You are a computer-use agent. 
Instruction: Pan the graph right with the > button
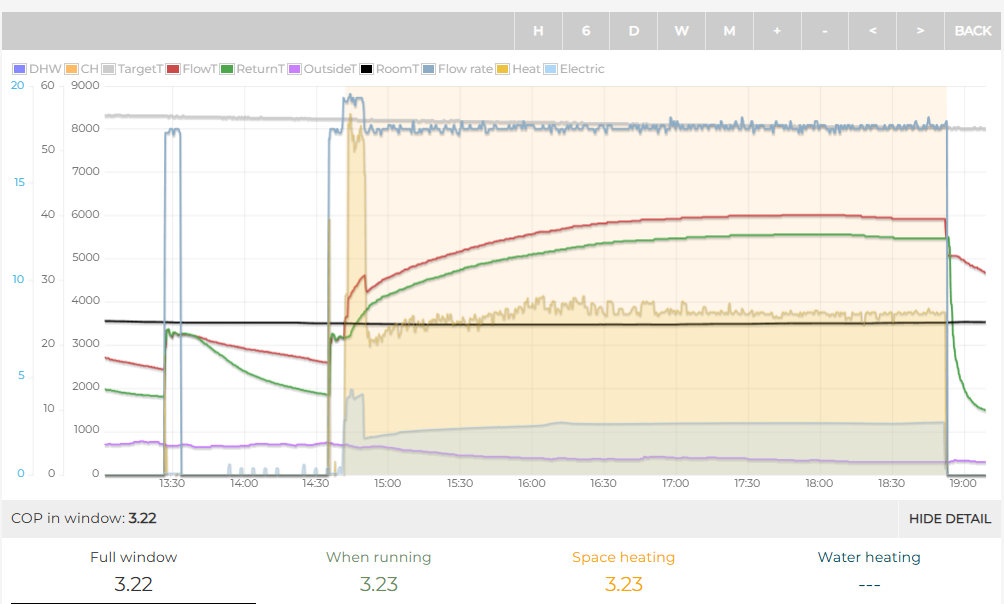(x=920, y=31)
